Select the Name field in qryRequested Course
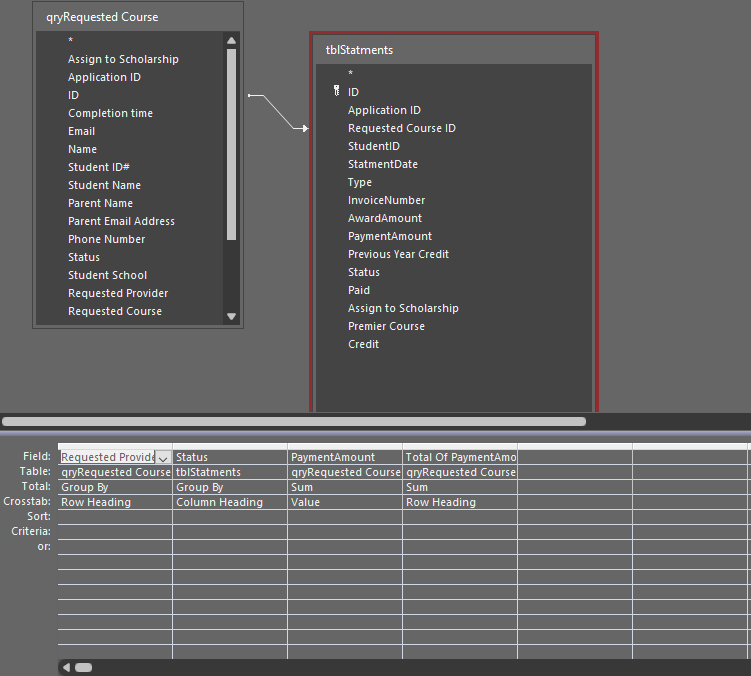The height and width of the screenshot is (676, 751). (x=82, y=149)
